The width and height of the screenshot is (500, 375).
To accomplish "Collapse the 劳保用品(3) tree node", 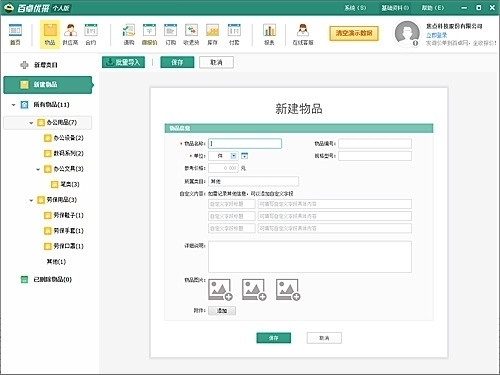I will [31, 200].
